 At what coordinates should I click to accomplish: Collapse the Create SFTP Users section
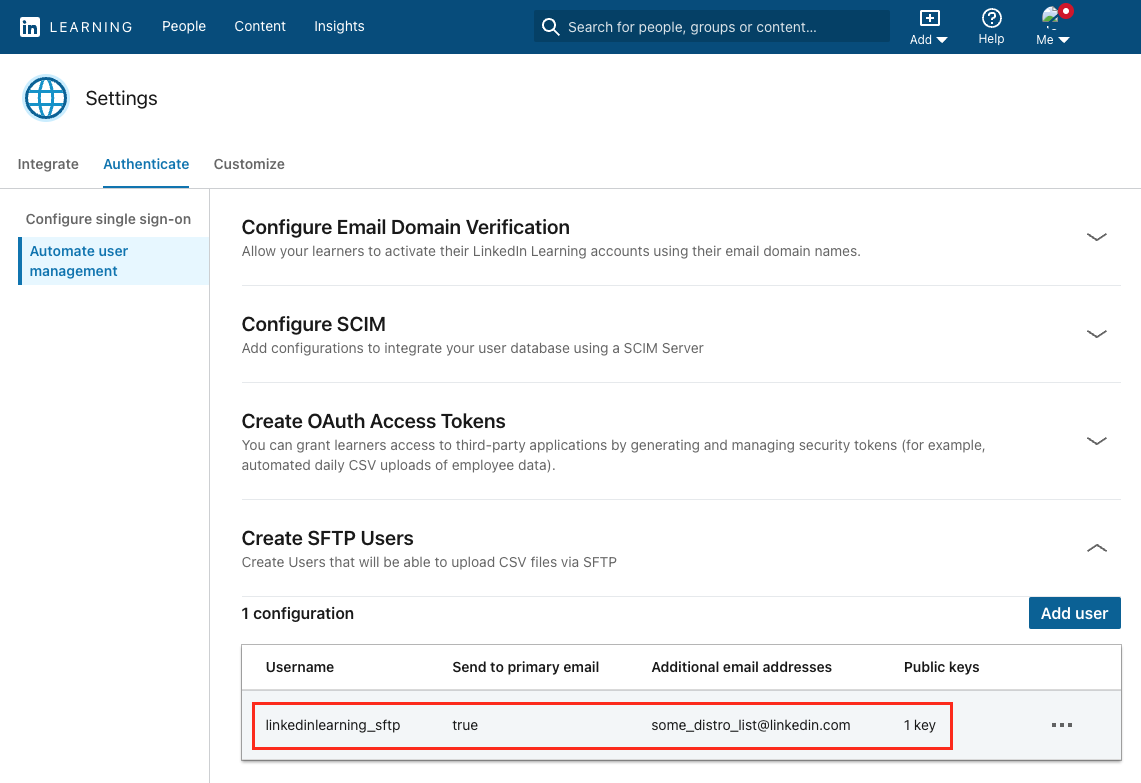point(1096,548)
